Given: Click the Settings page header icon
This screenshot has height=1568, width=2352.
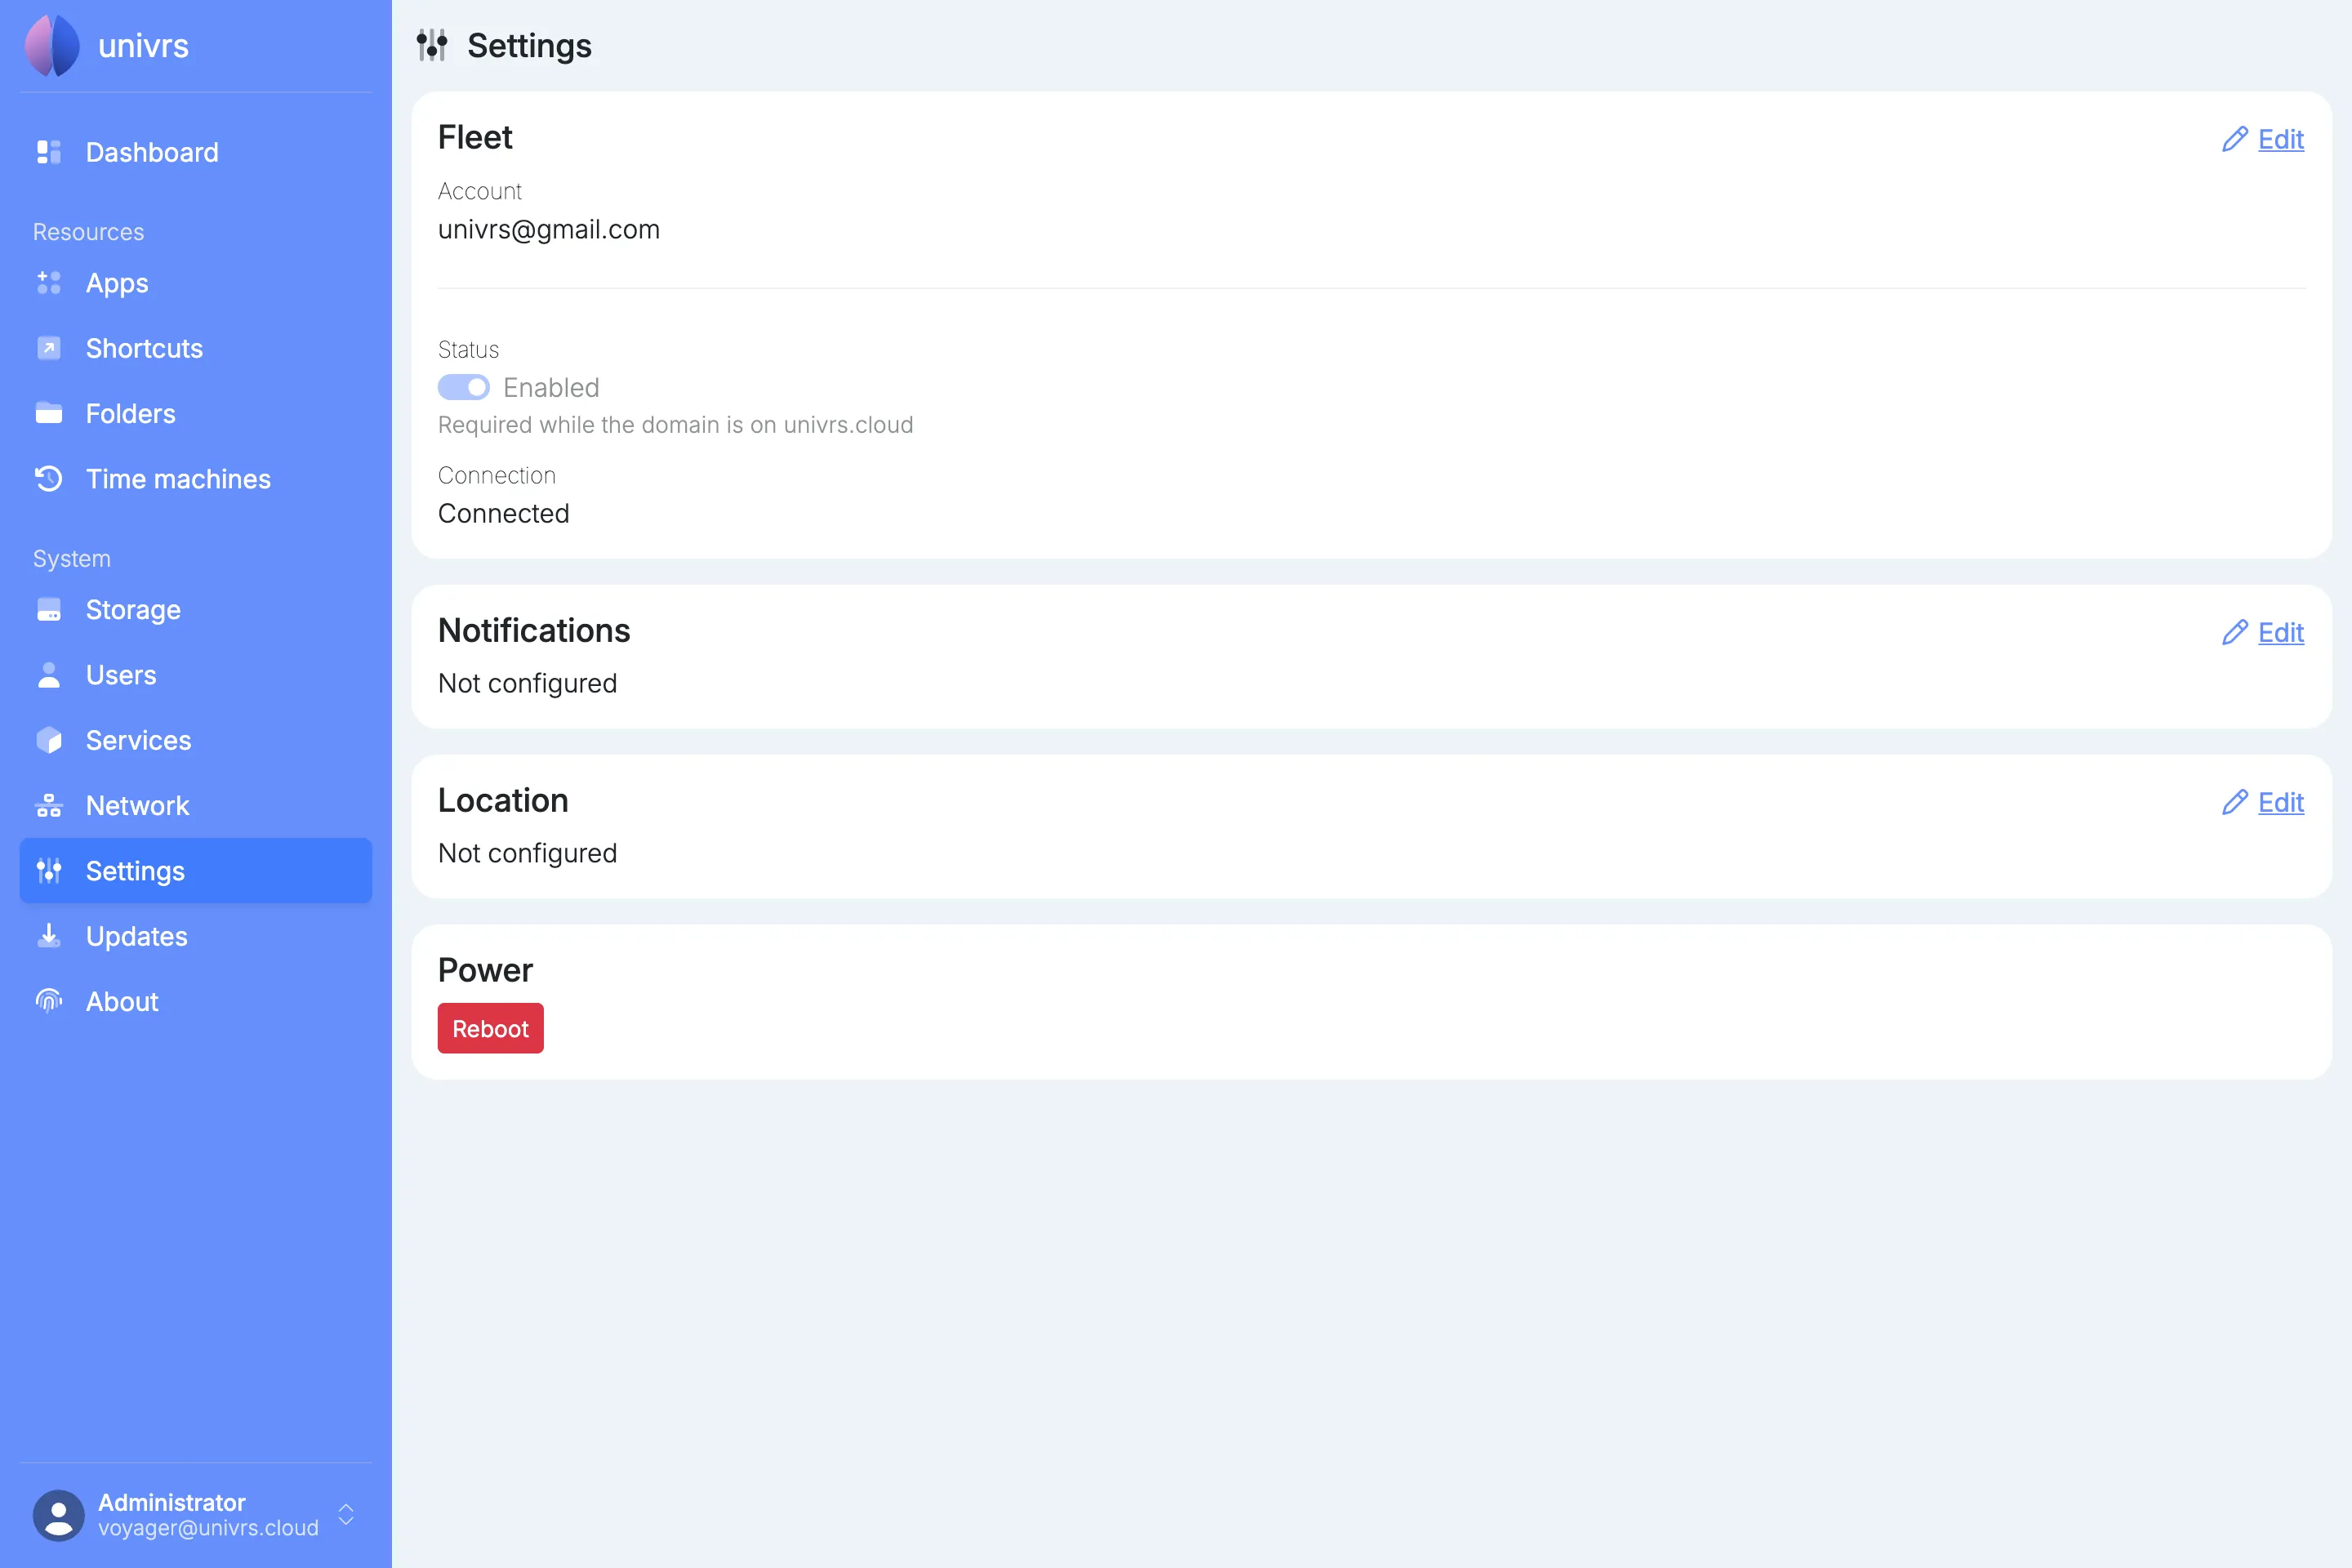Looking at the screenshot, I should coord(432,45).
